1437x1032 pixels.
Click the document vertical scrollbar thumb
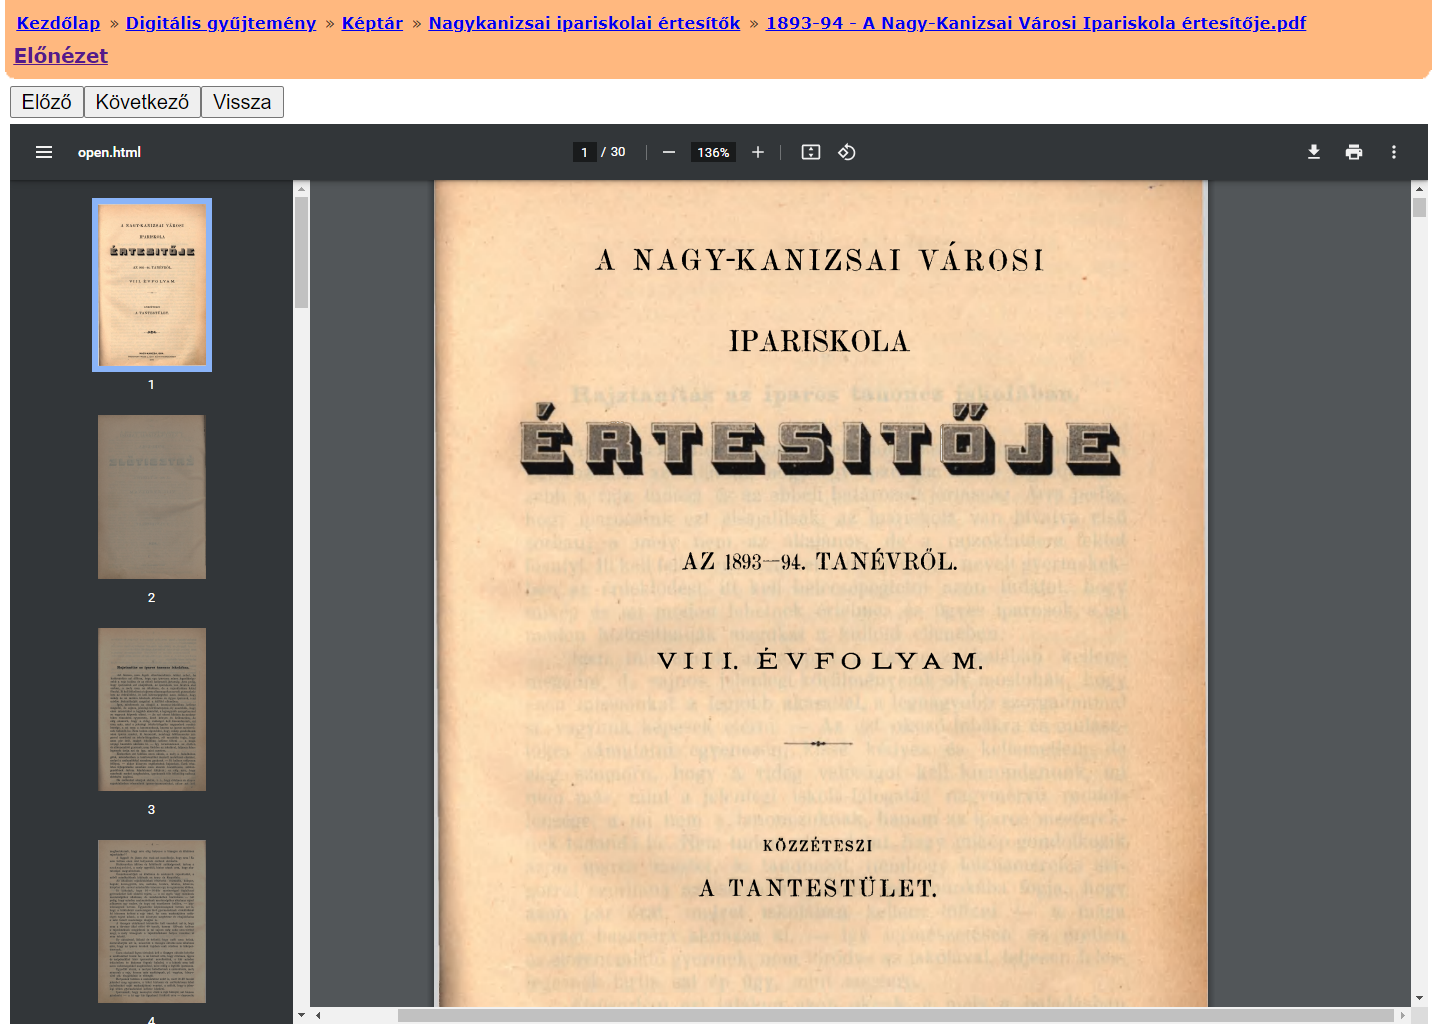[x=1419, y=207]
